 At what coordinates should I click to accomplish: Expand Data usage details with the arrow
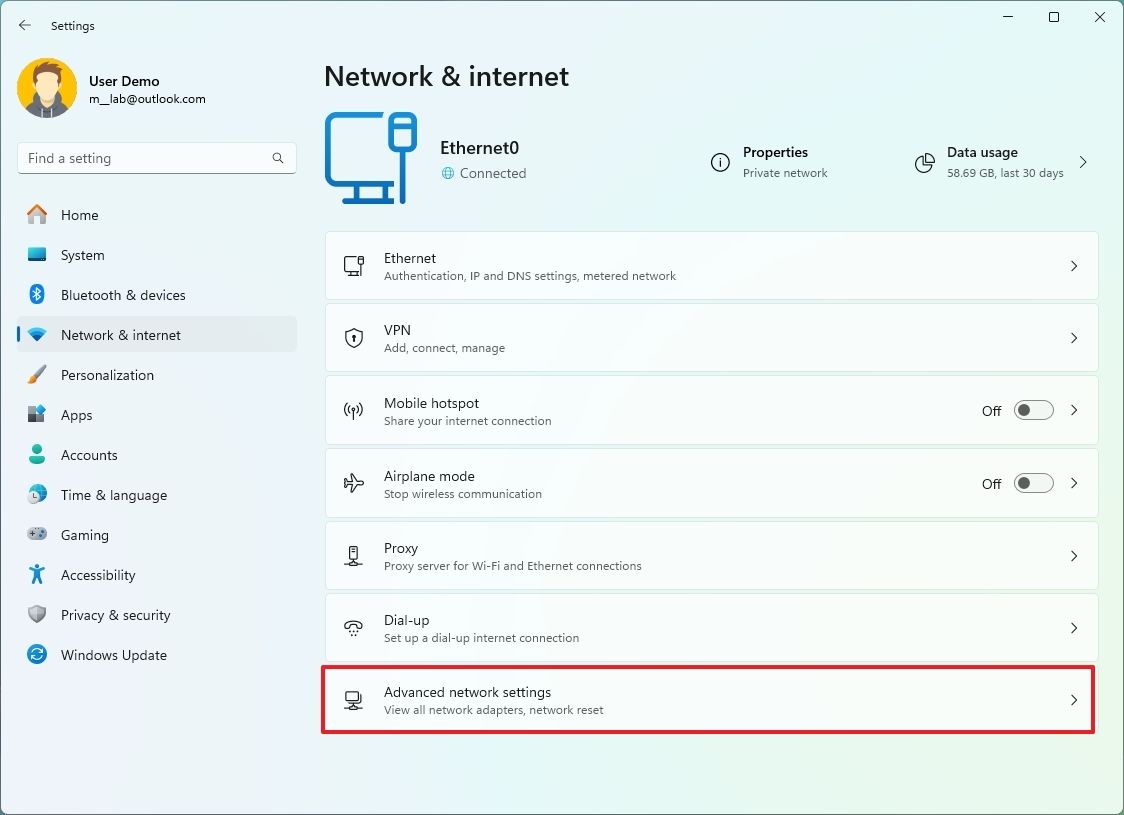coord(1083,162)
